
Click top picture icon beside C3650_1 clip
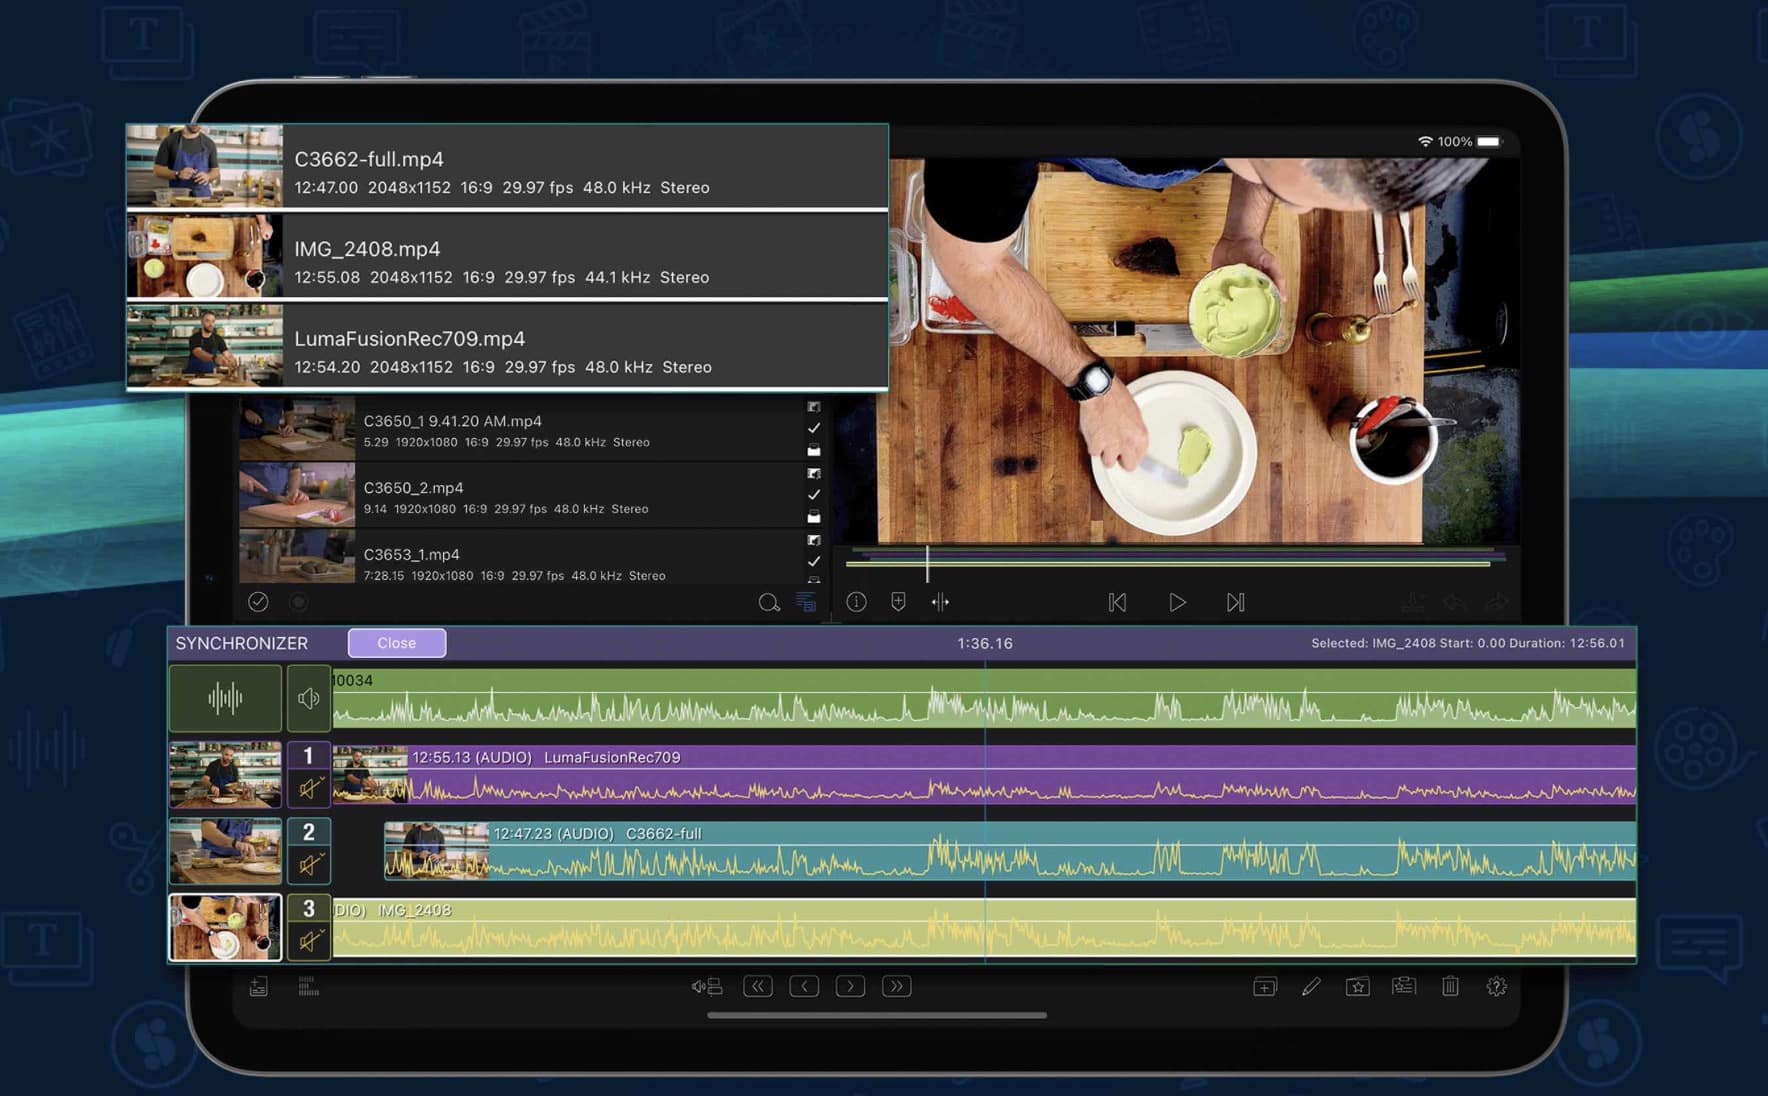click(814, 407)
